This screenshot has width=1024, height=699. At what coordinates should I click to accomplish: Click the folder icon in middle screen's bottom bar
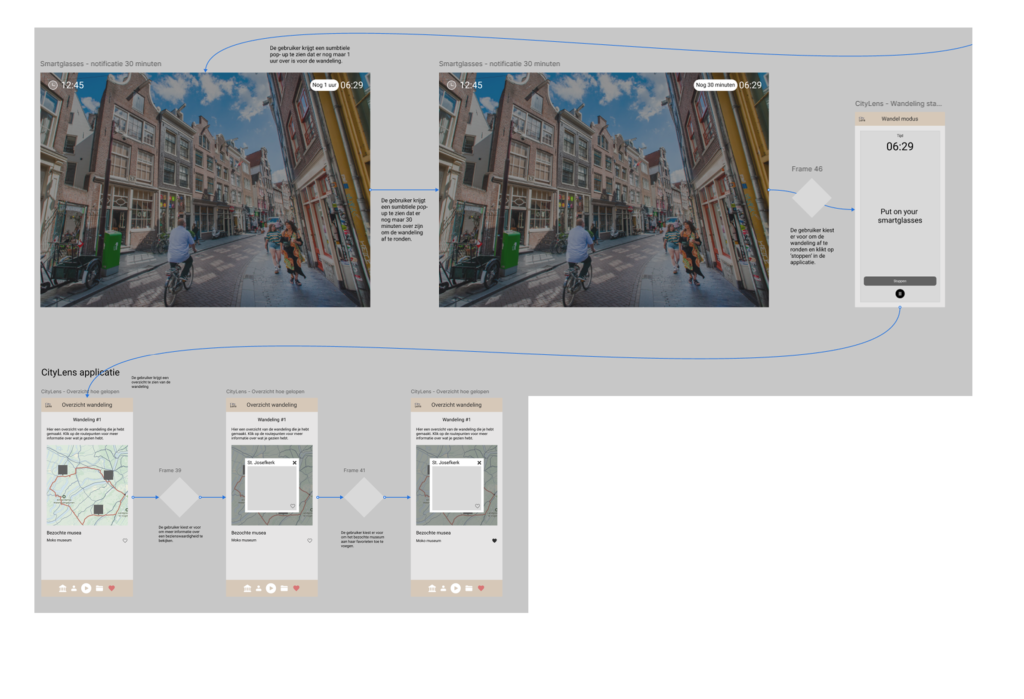284,588
